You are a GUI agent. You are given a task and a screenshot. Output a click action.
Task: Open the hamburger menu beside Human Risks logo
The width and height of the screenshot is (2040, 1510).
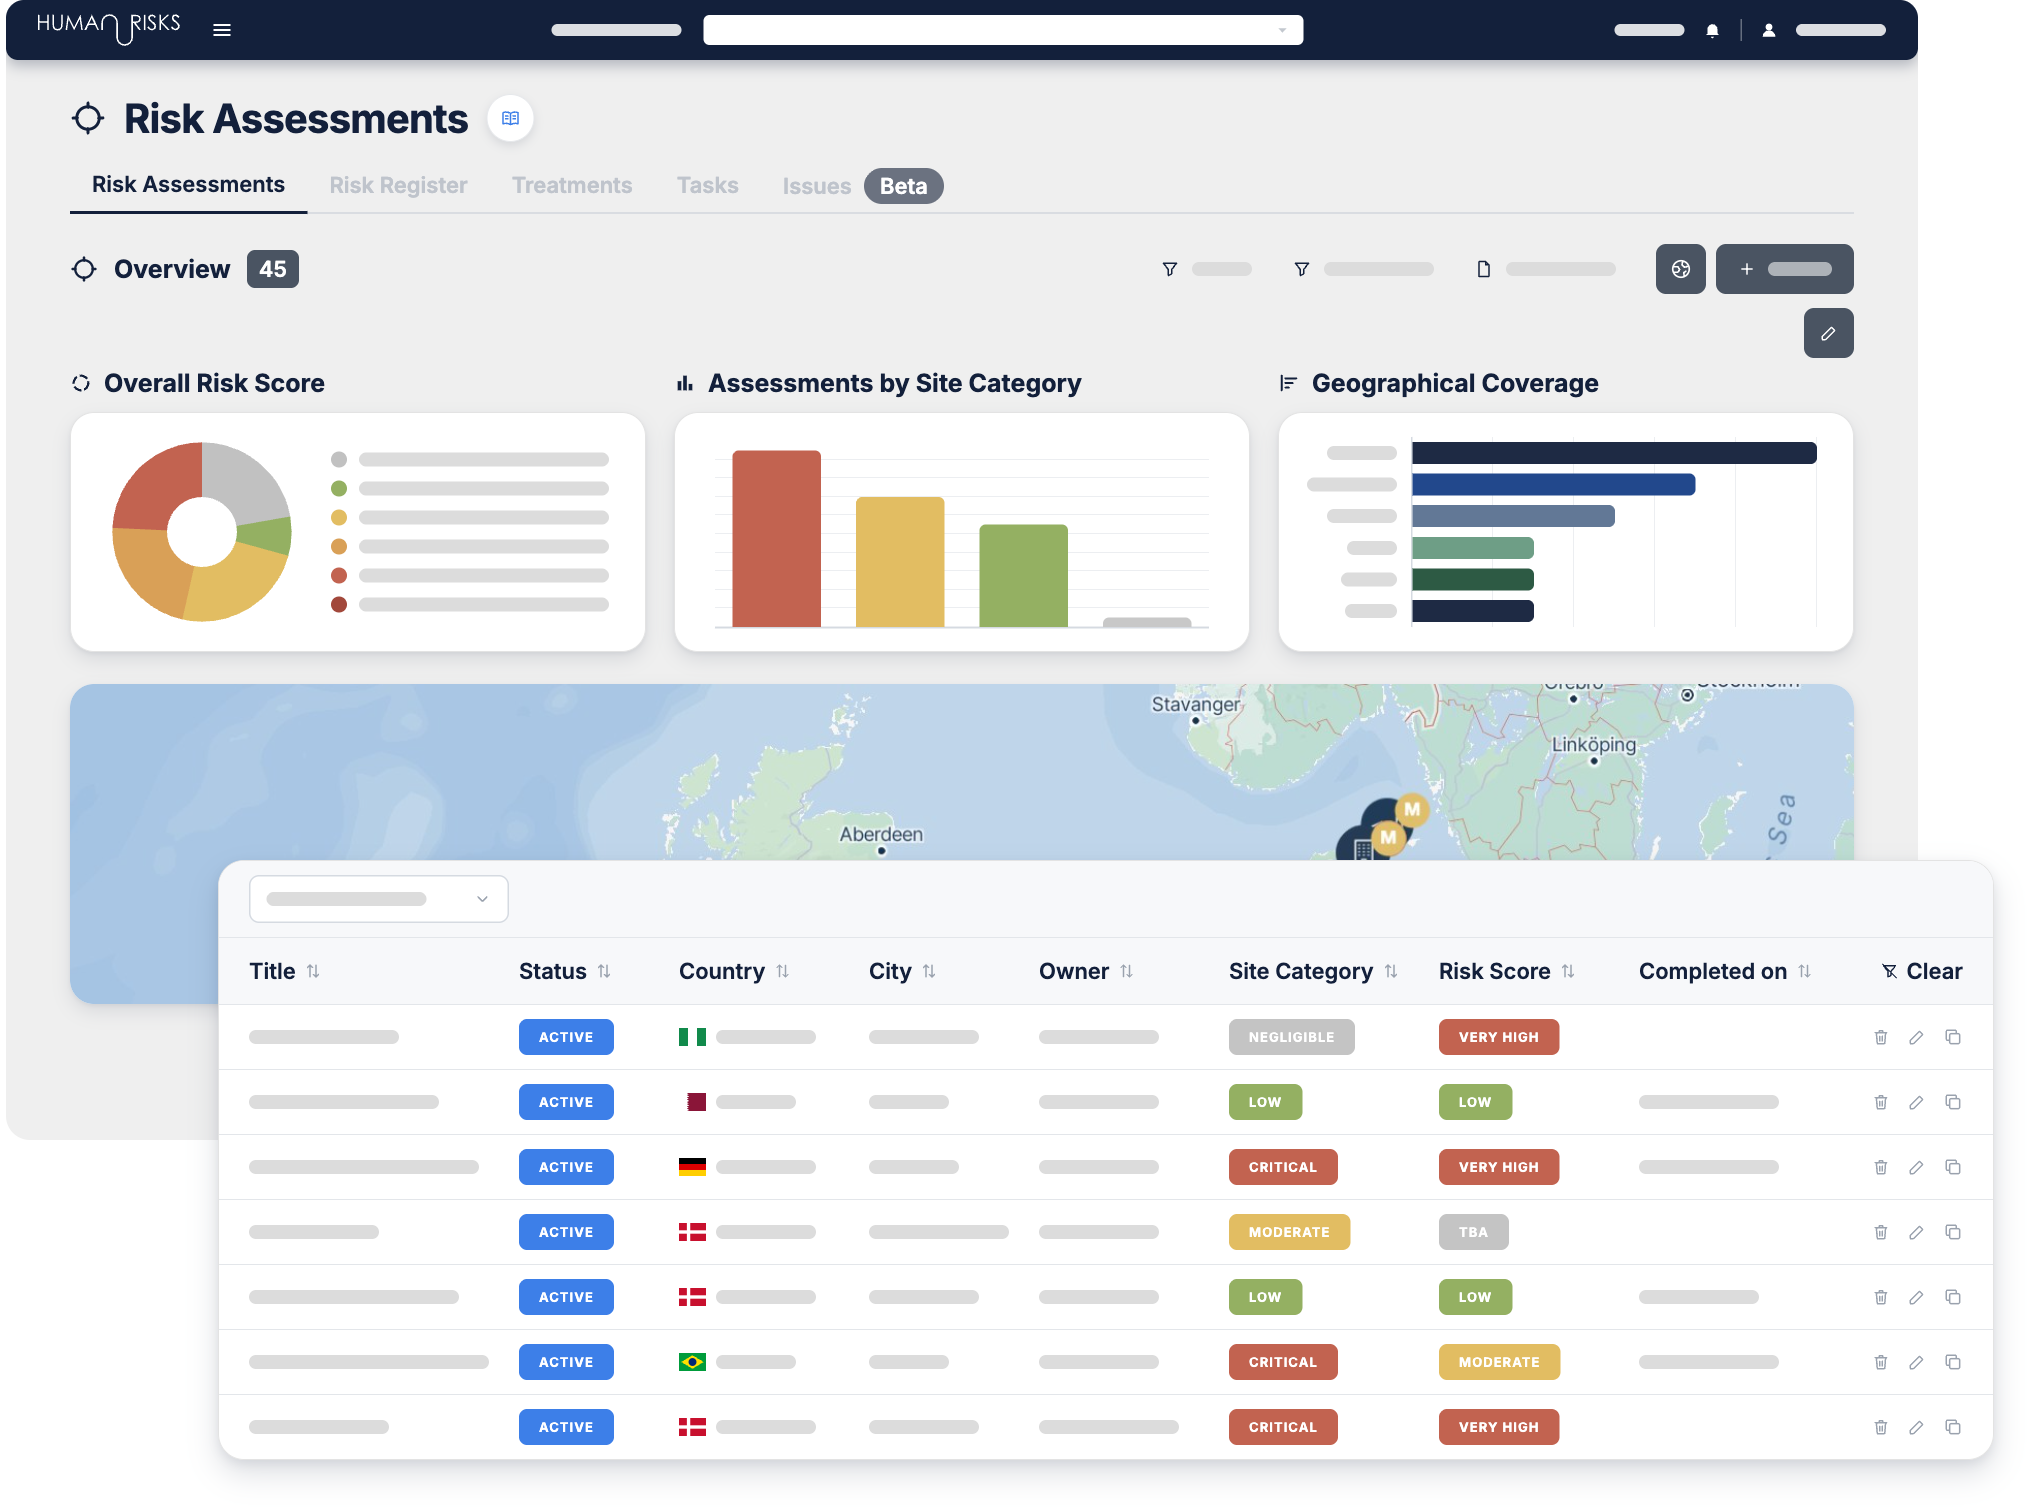[x=222, y=30]
